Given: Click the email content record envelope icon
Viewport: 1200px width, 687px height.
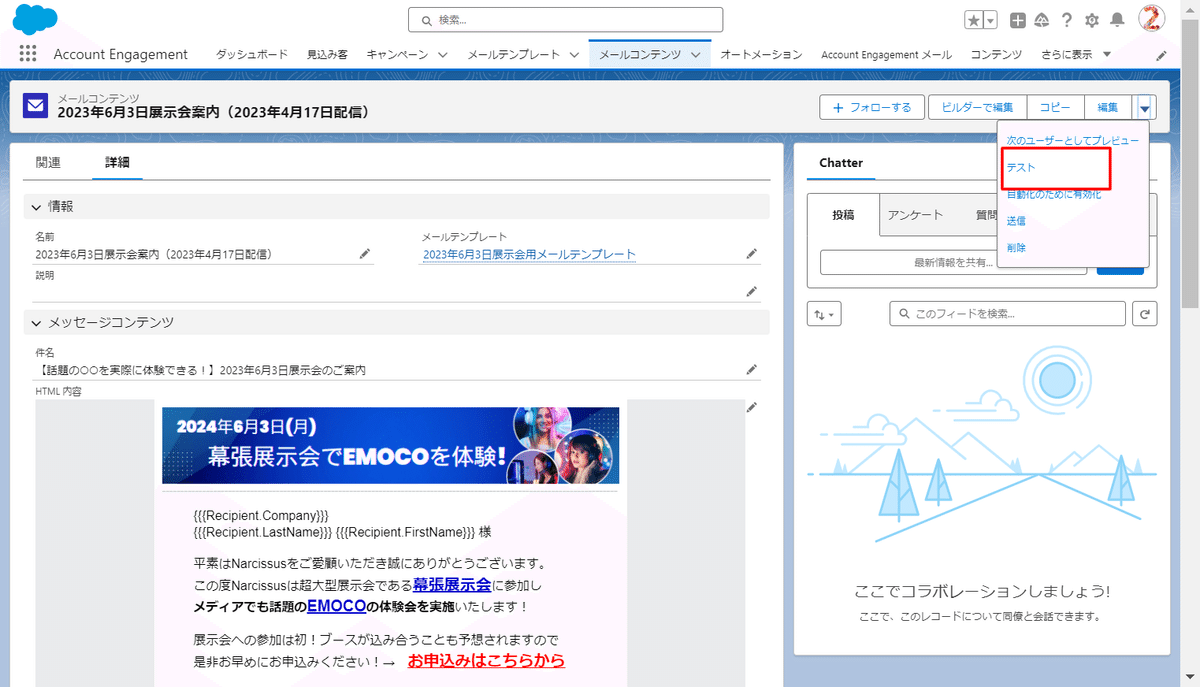Looking at the screenshot, I should (x=35, y=105).
